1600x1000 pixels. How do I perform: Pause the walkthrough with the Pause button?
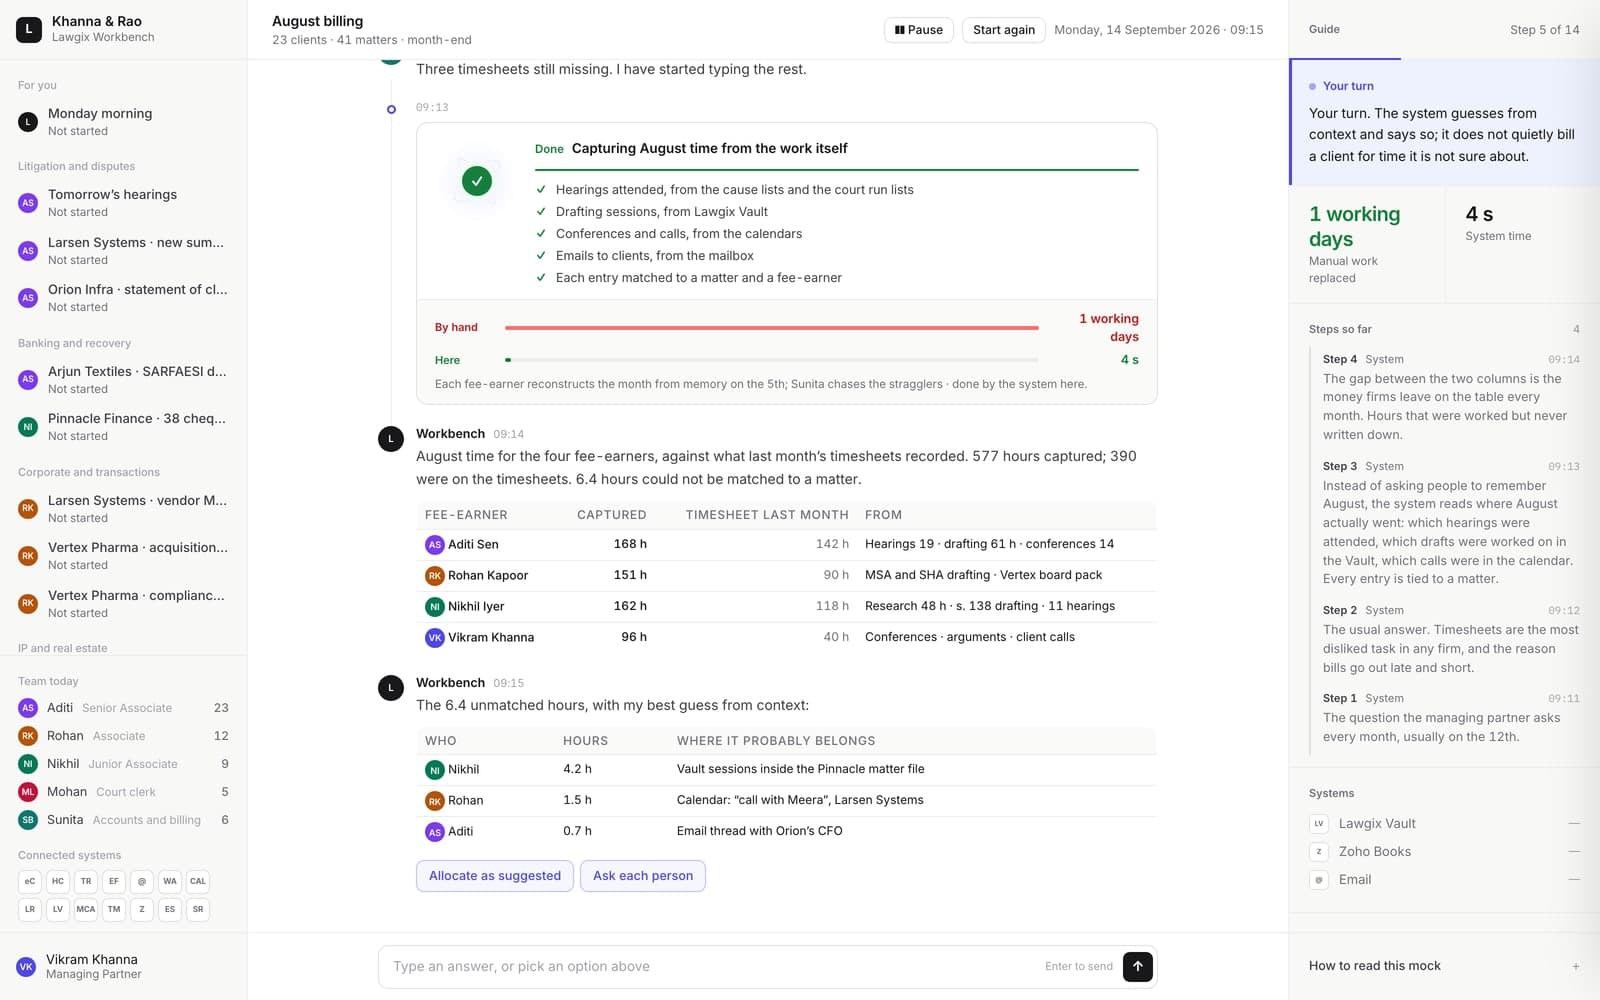pyautogui.click(x=919, y=30)
